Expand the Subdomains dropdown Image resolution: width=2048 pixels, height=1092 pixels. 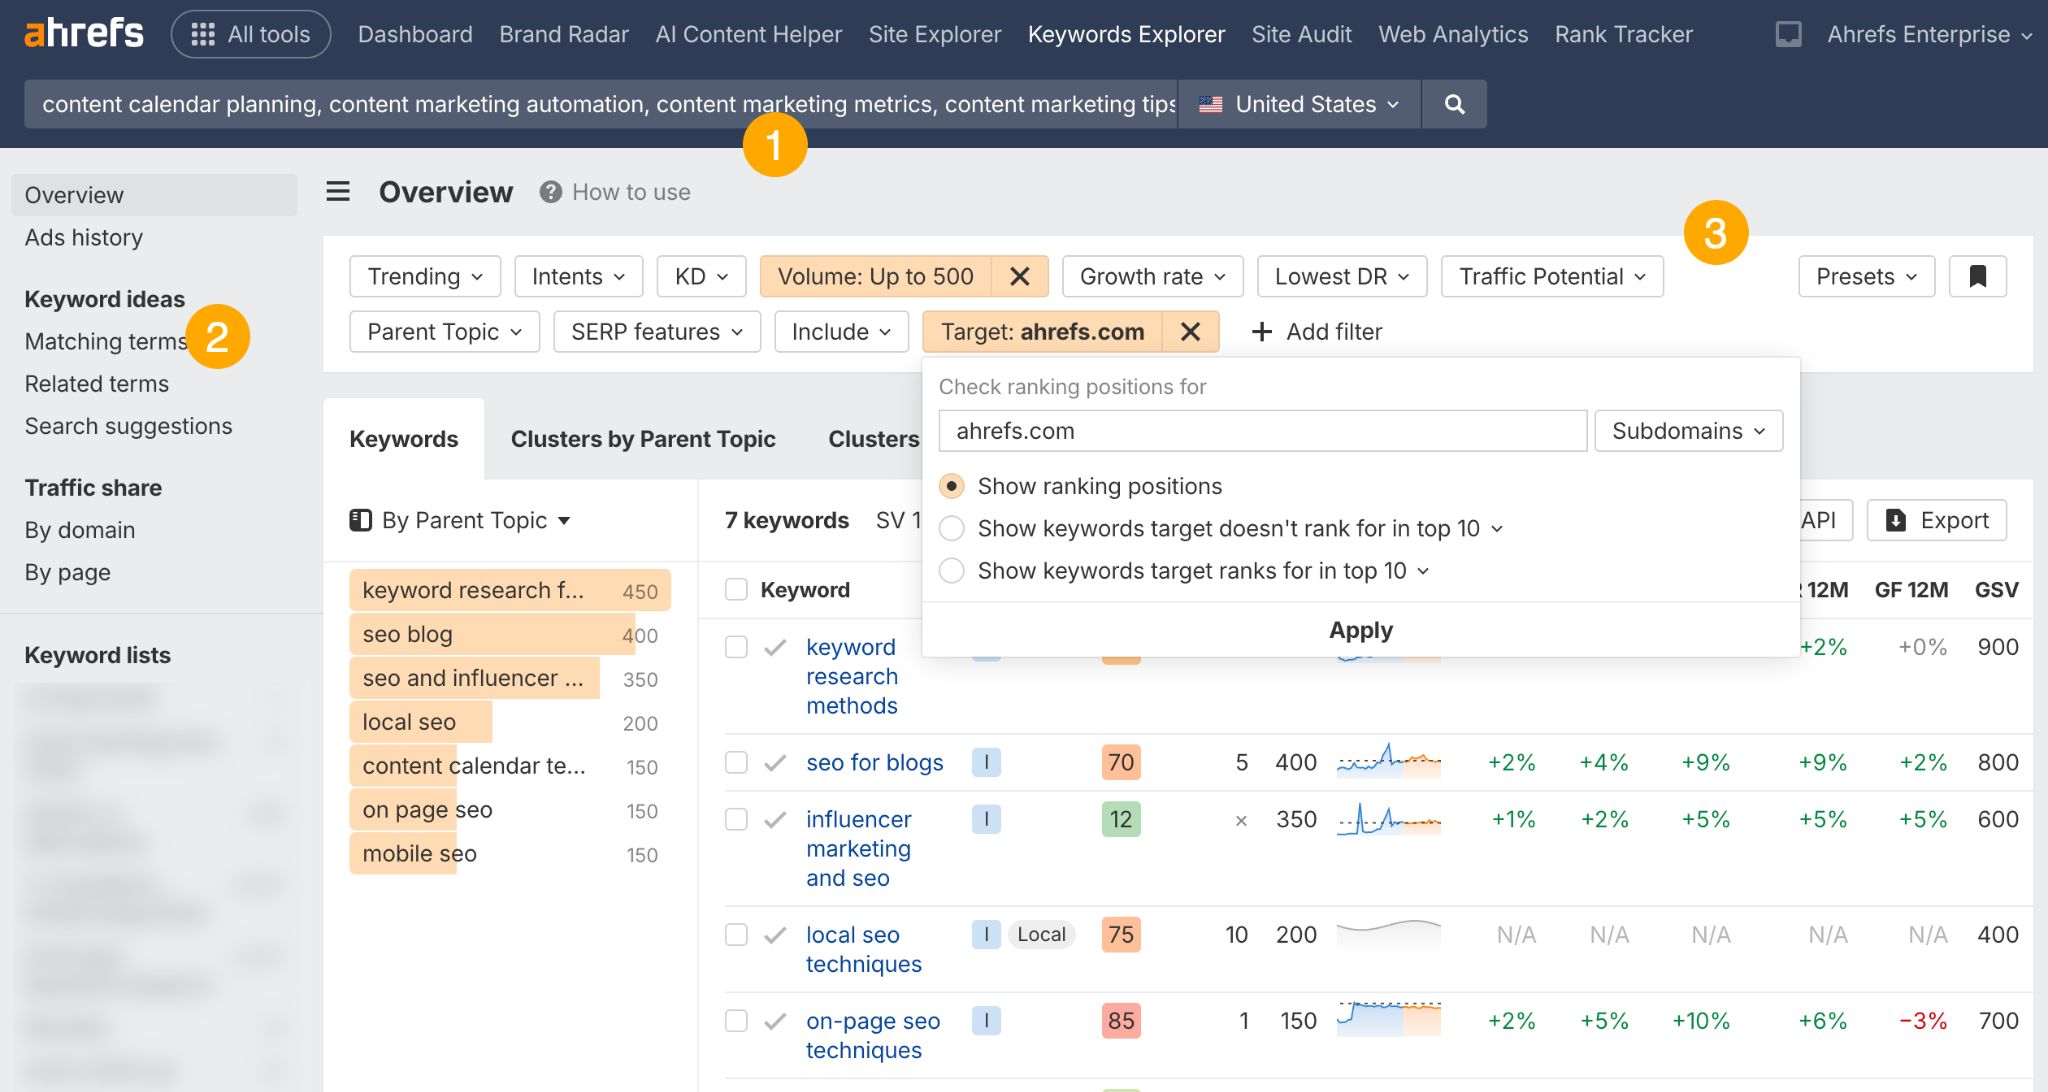(1688, 430)
